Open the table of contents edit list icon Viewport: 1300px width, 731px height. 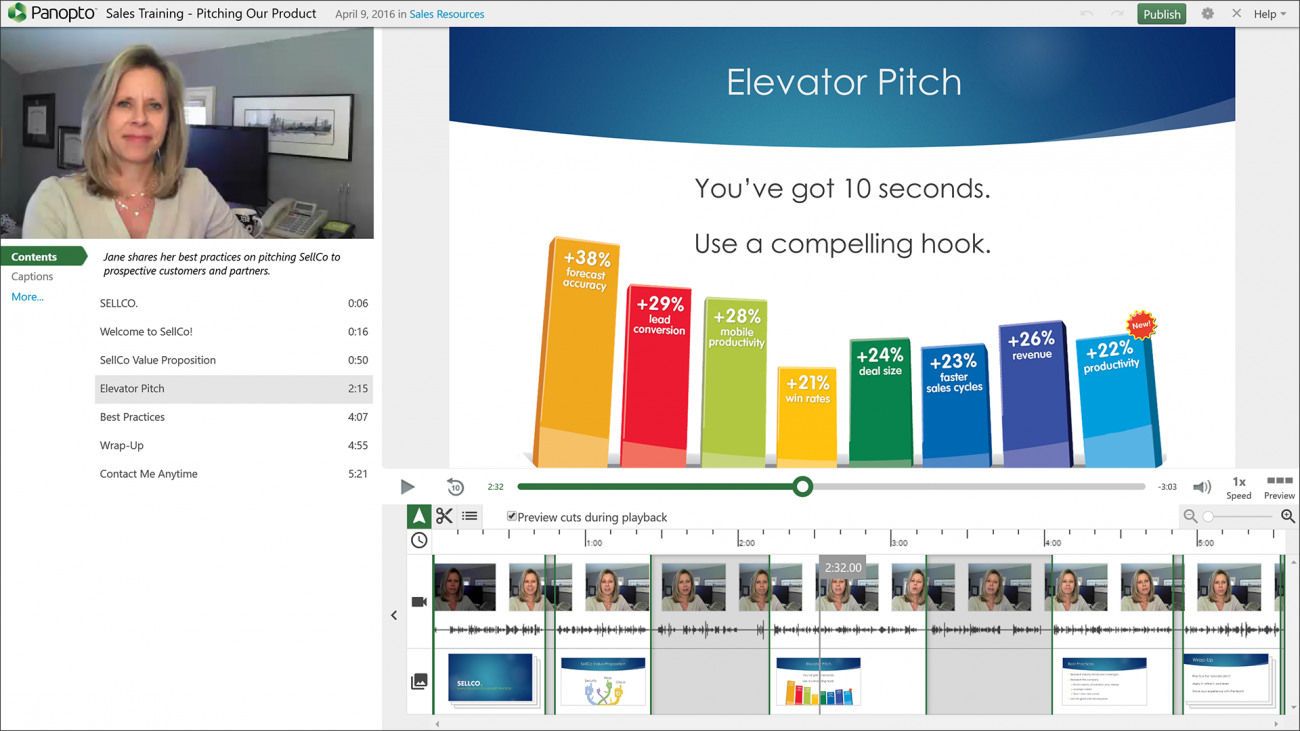[469, 516]
